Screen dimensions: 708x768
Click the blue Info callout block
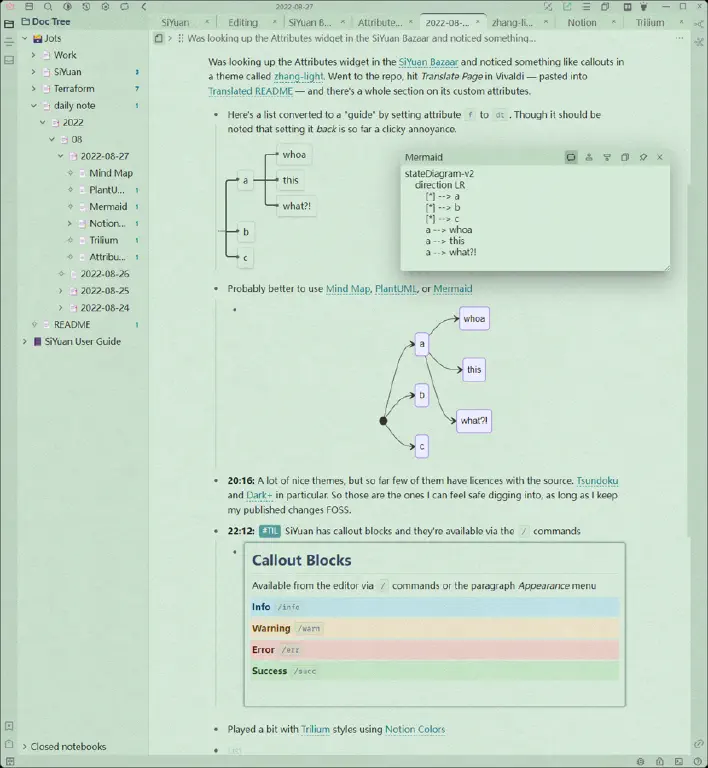(435, 607)
